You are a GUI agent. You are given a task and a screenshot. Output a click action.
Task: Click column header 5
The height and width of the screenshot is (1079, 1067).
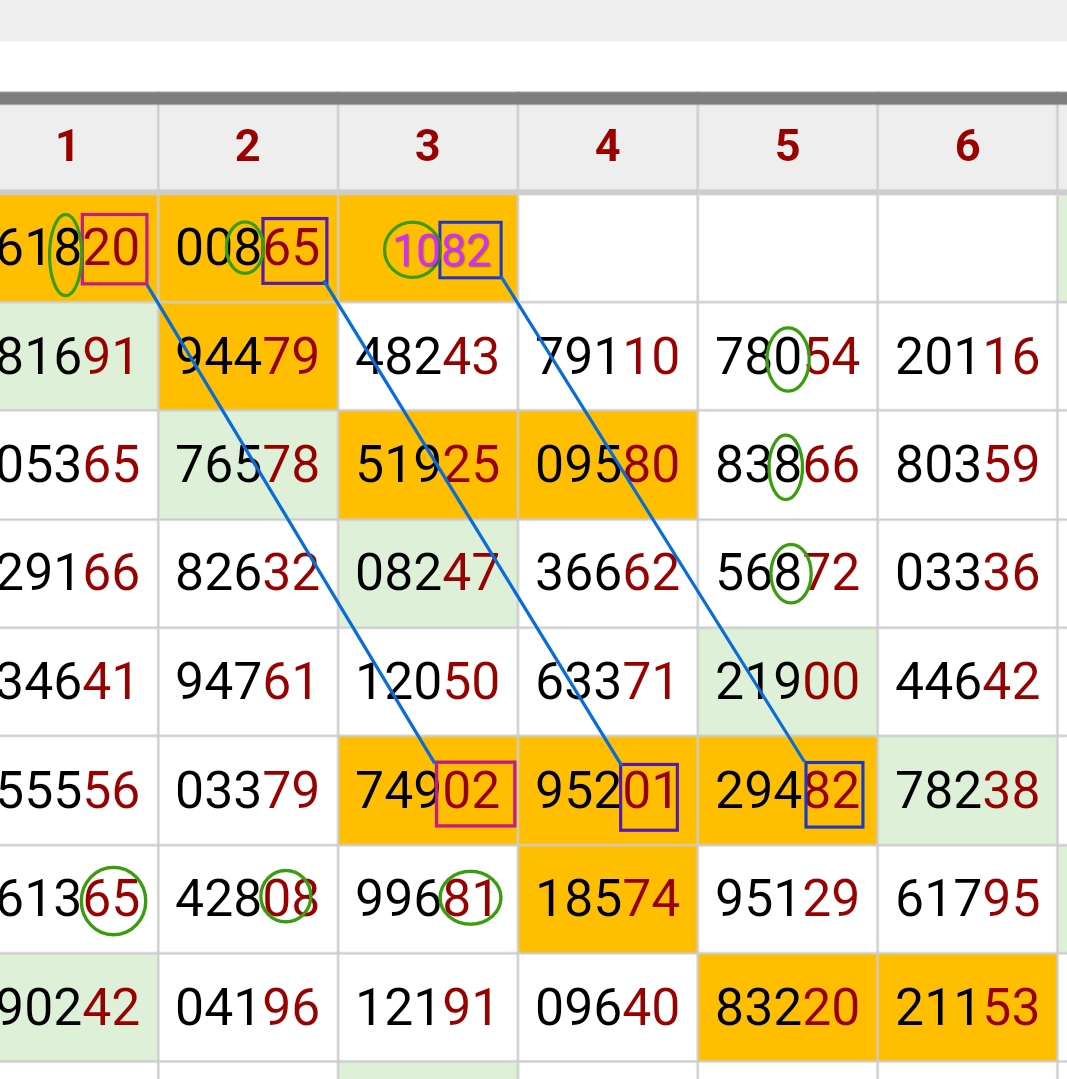click(x=788, y=147)
